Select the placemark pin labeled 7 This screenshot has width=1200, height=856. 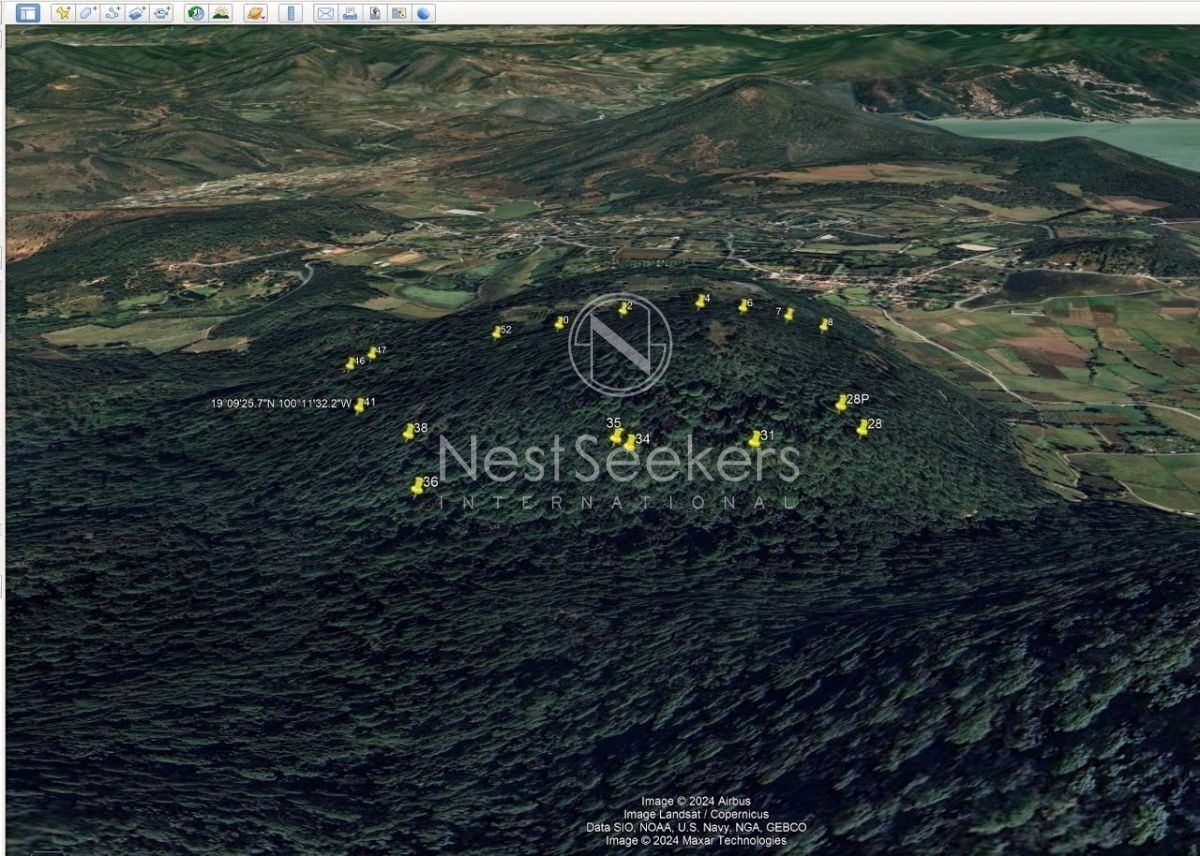[x=788, y=314]
